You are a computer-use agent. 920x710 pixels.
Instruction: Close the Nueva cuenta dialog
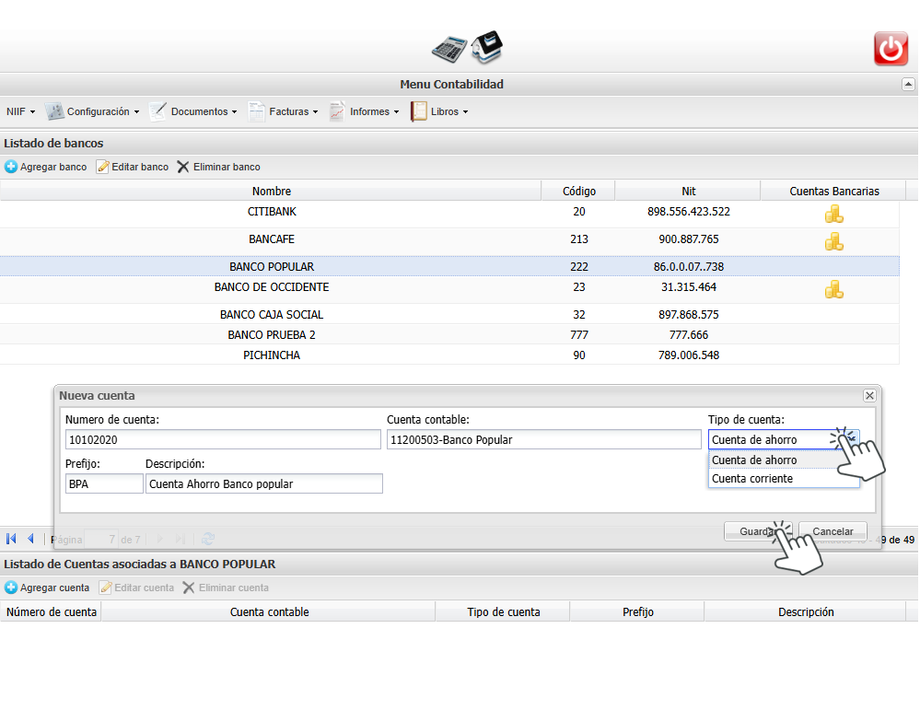pos(869,396)
